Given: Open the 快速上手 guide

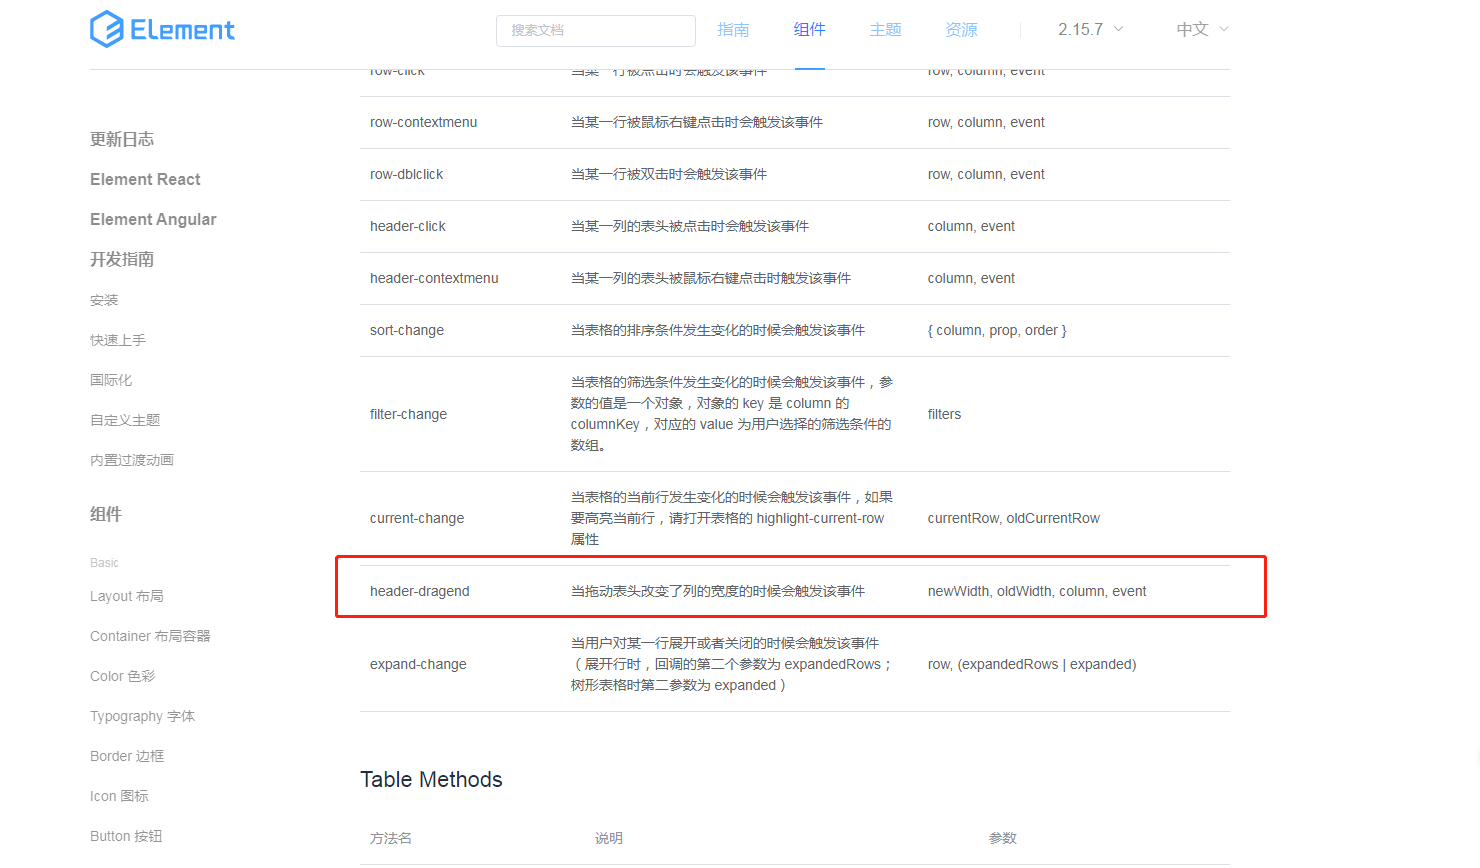Looking at the screenshot, I should [117, 339].
